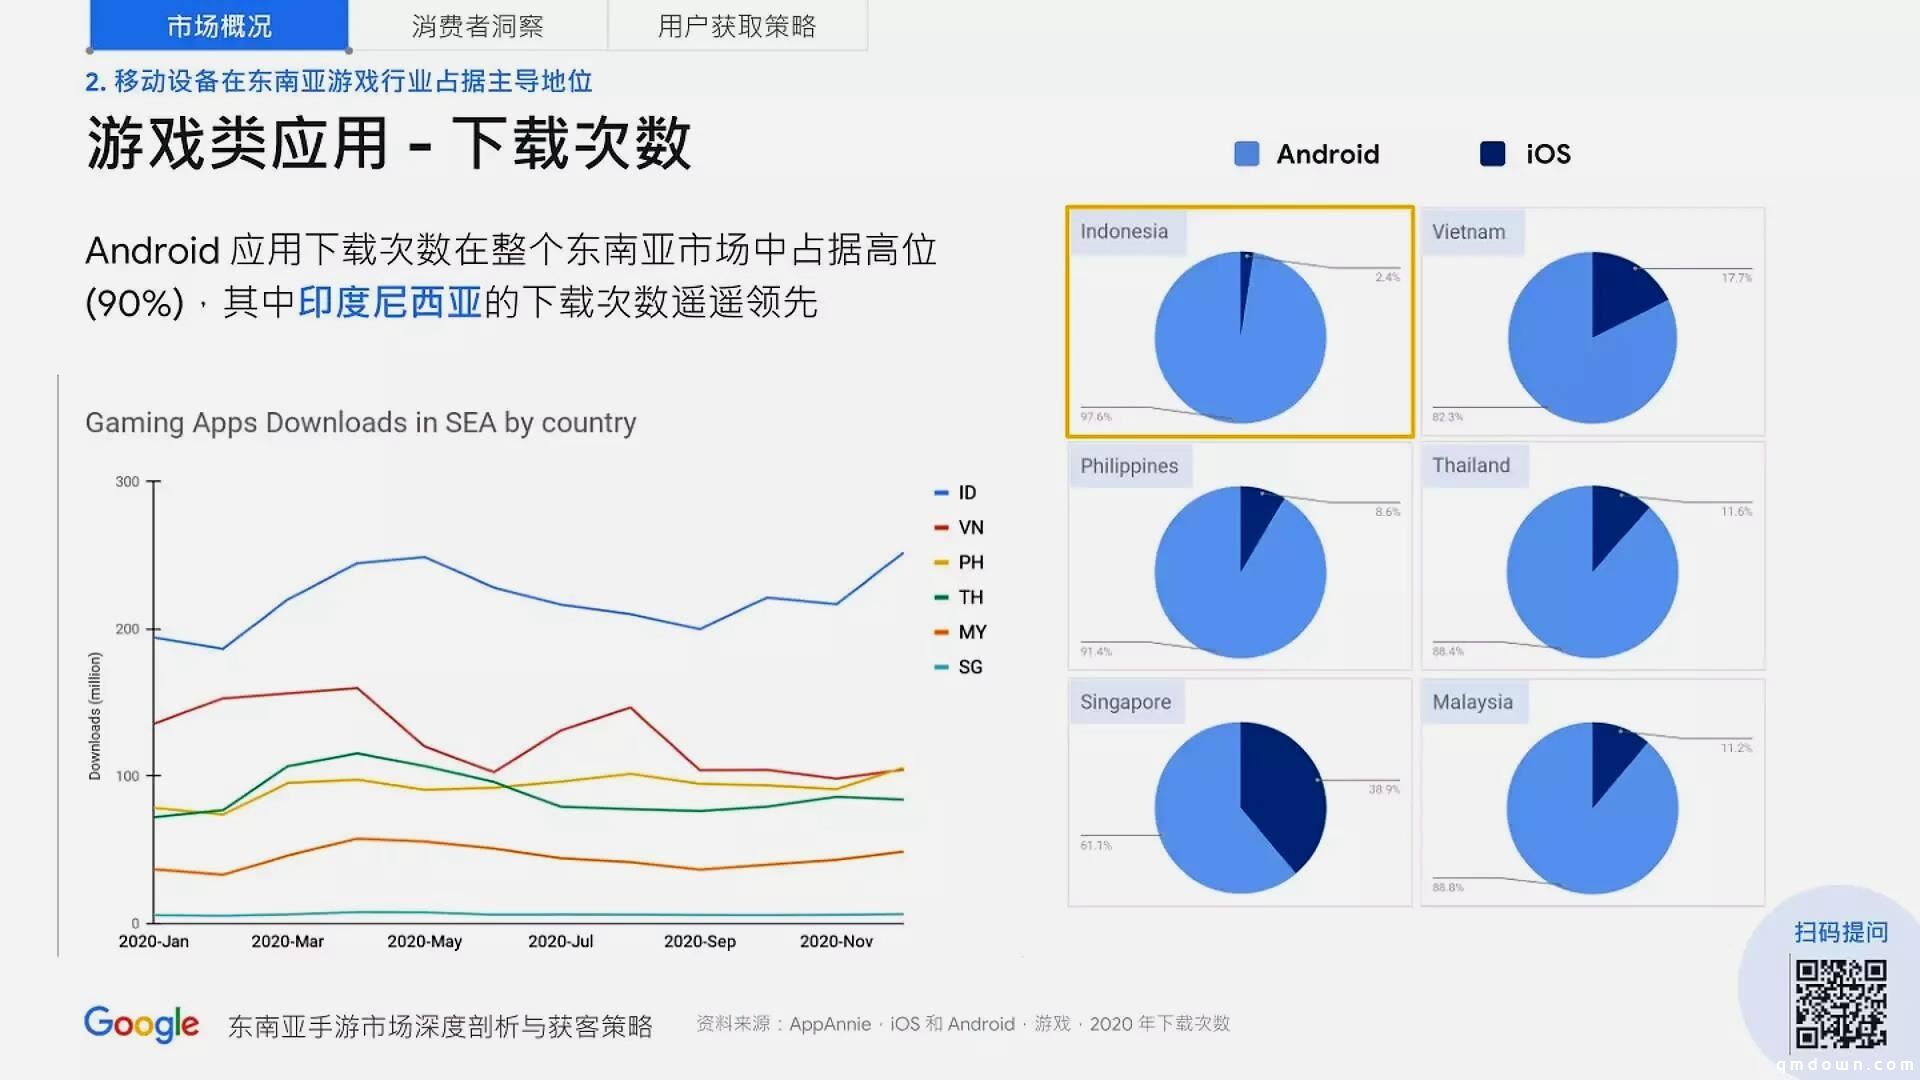1920x1080 pixels.
Task: Click the Google logo
Action: click(x=141, y=1024)
